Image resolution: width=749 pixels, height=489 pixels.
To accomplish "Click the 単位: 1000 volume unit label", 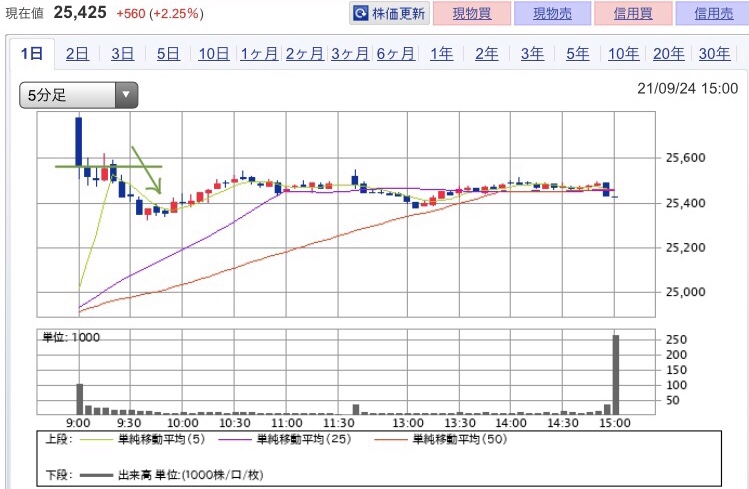I will [71, 338].
